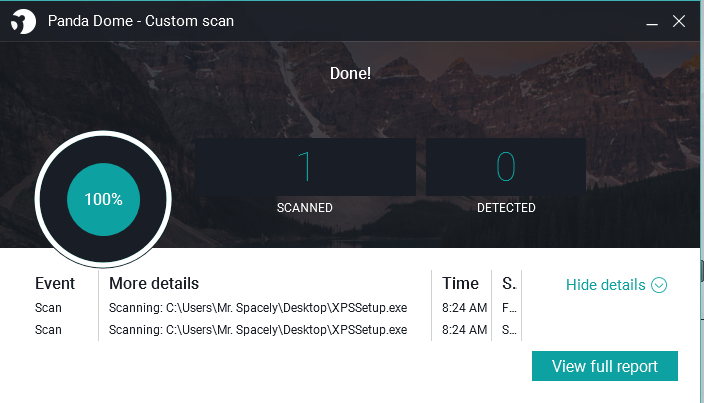Screen dimensions: 704x403
Task: Collapse details using the chevron circle icon
Action: pos(659,285)
